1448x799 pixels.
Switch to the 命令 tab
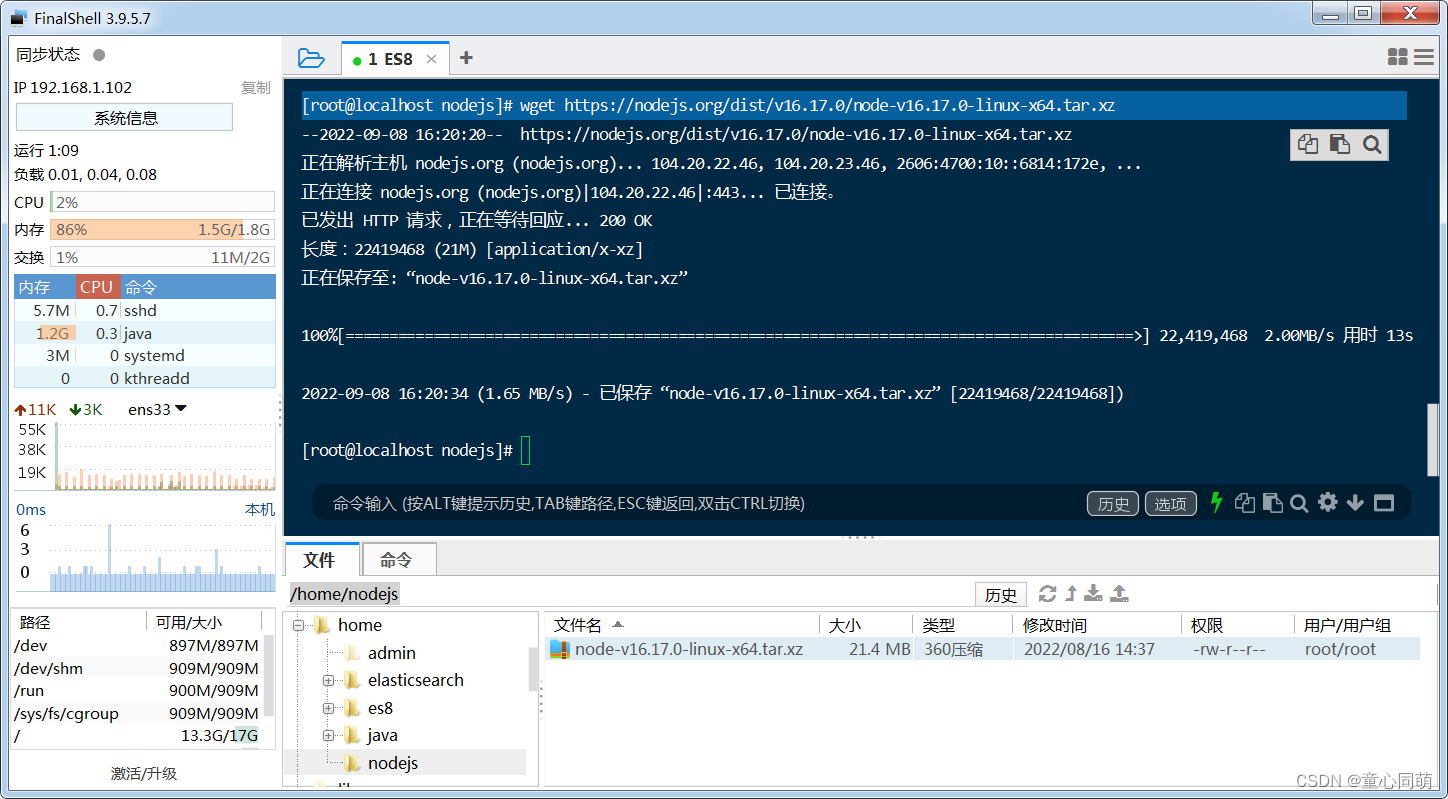397,559
